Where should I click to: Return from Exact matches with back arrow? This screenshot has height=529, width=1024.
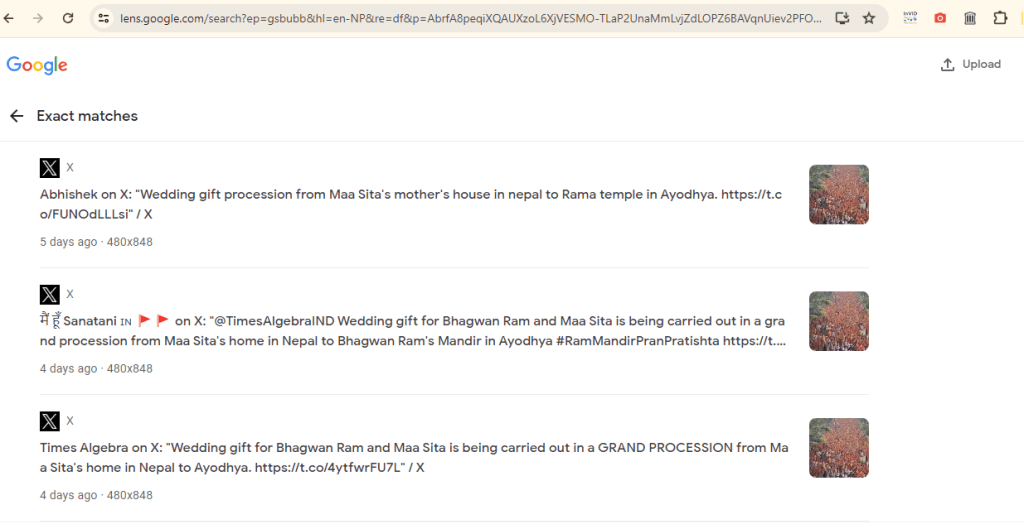point(16,116)
